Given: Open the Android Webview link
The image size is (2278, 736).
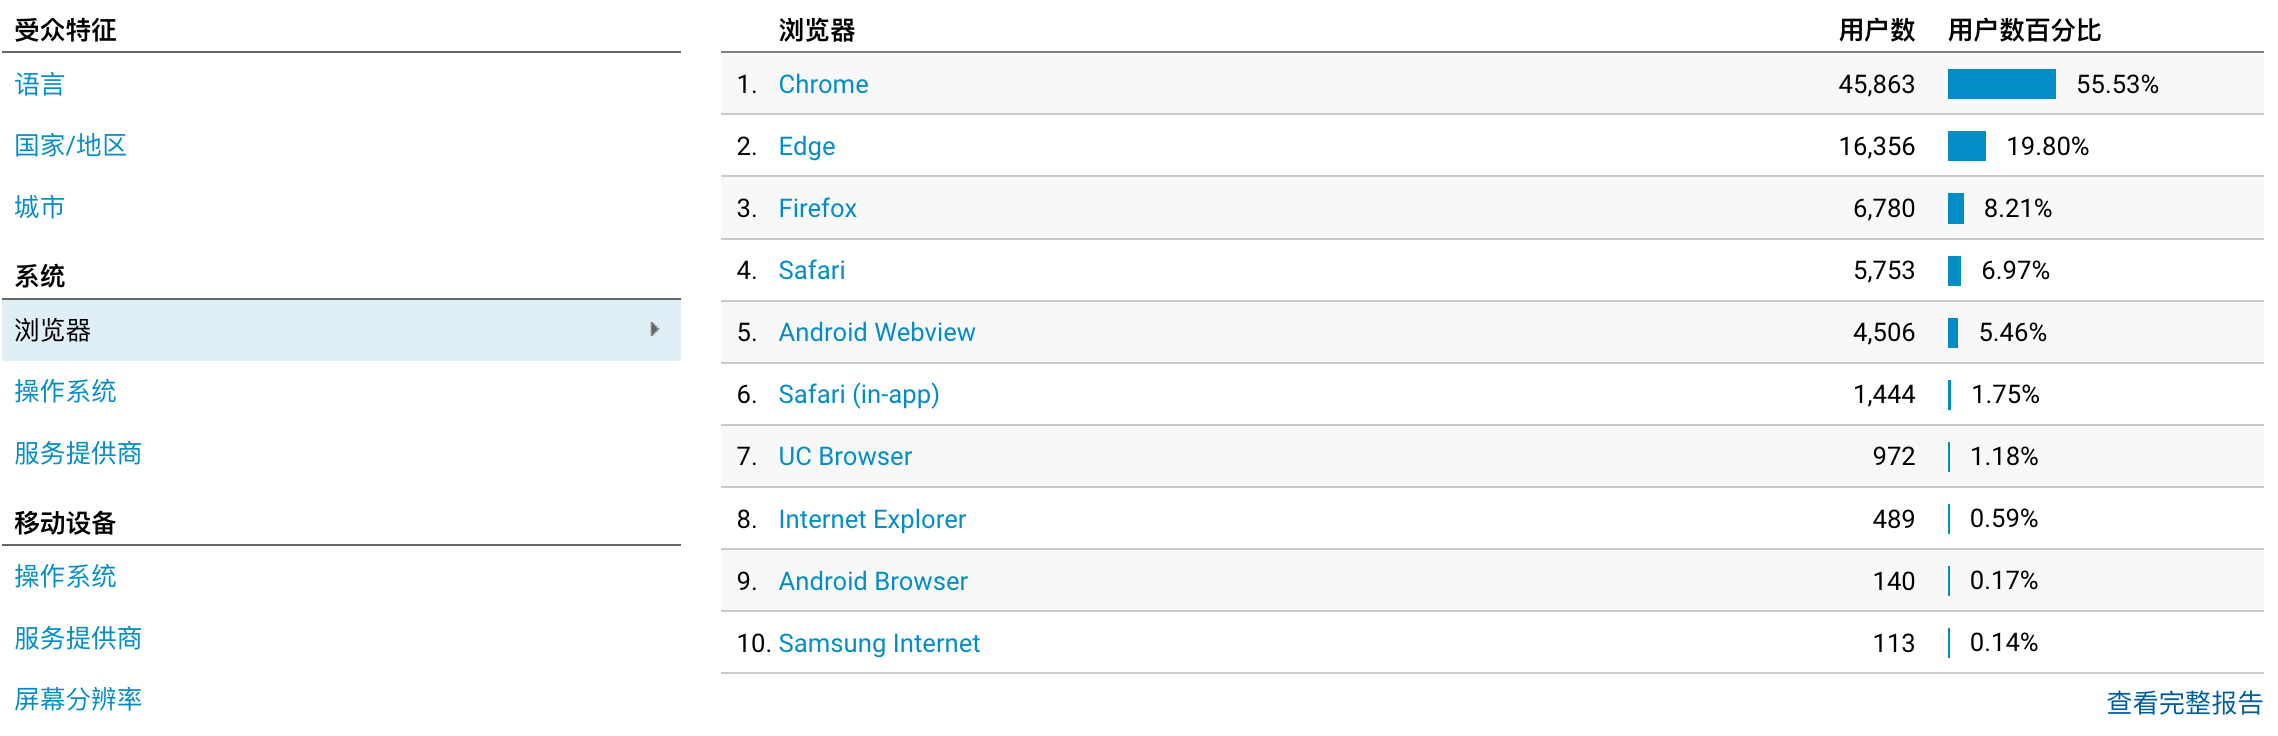Looking at the screenshot, I should click(876, 332).
